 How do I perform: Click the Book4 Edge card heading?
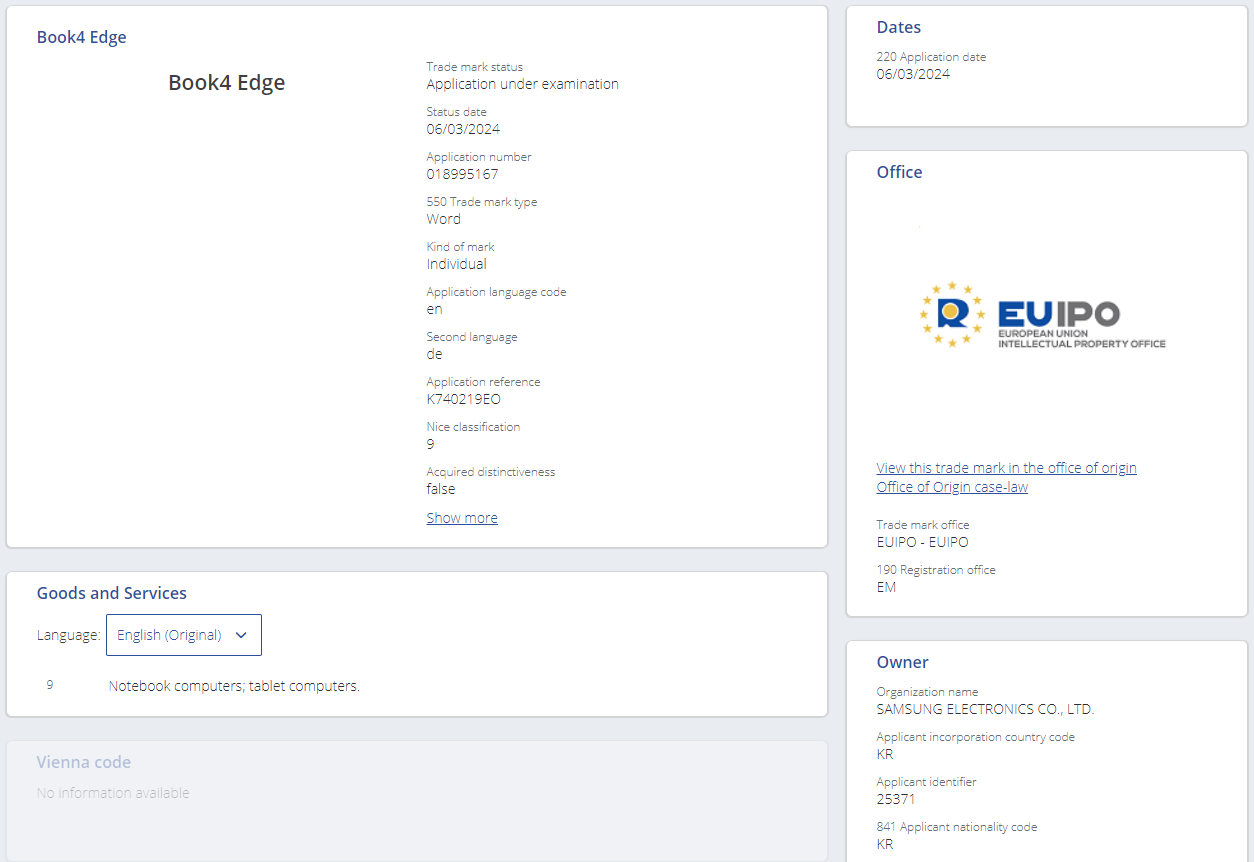point(82,38)
